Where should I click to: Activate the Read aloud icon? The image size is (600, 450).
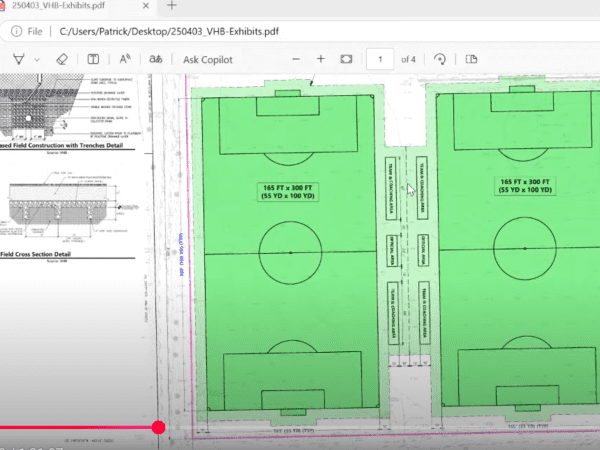(126, 60)
